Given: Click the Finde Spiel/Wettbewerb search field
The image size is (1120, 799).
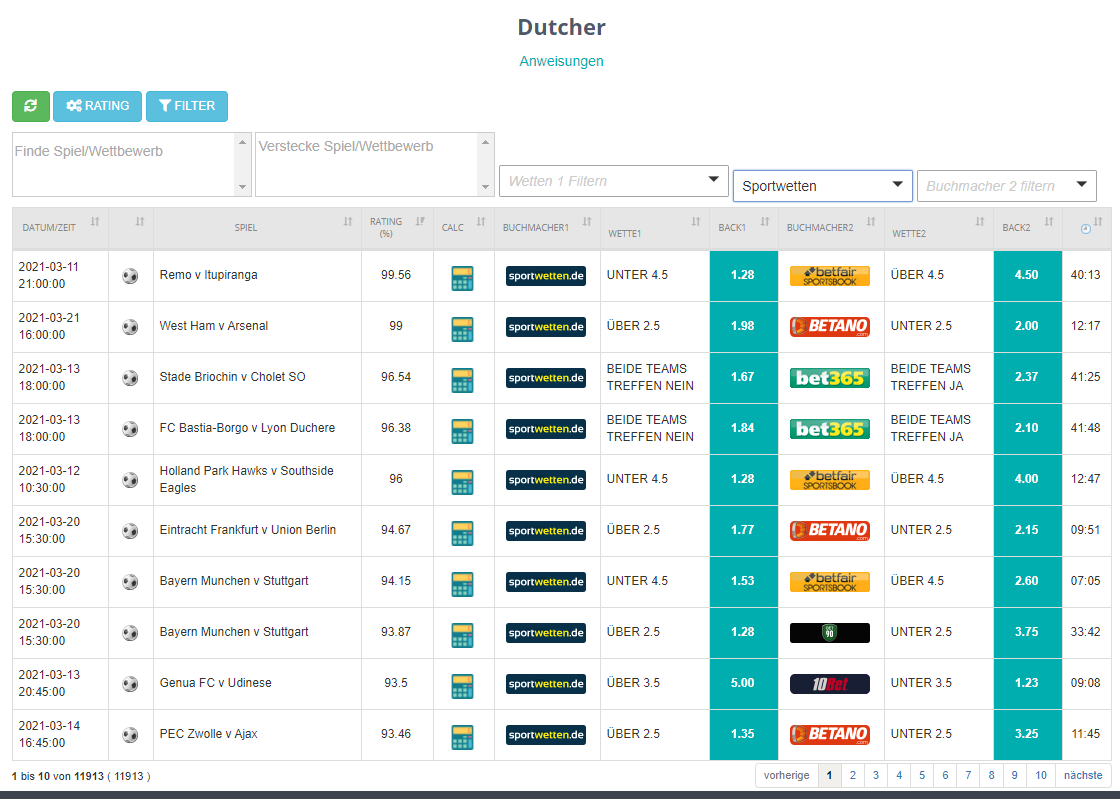Looking at the screenshot, I should 123,164.
